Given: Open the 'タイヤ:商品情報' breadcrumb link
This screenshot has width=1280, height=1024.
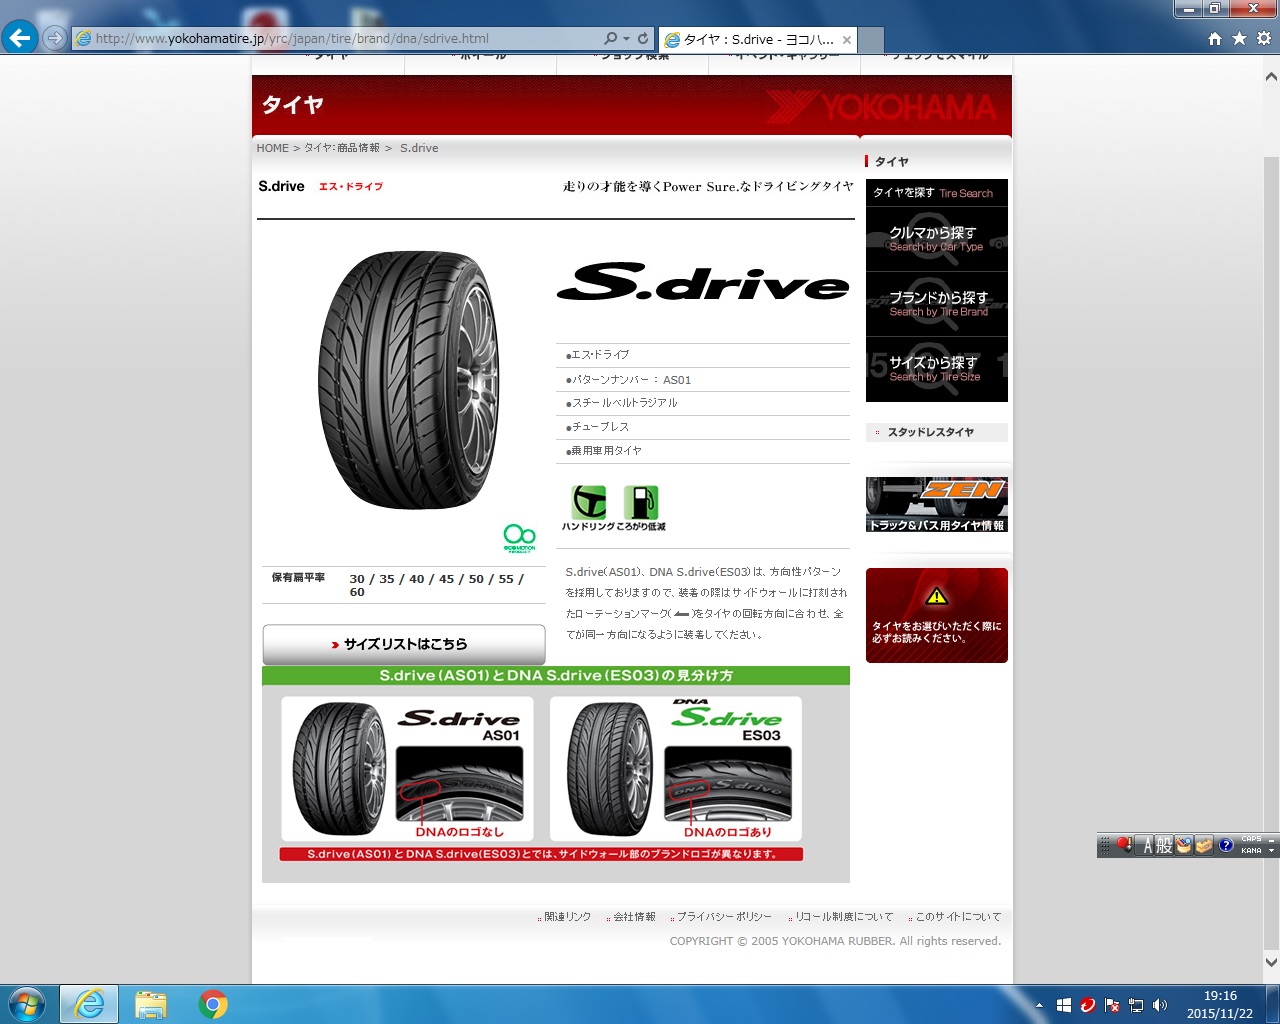Looking at the screenshot, I should click(342, 148).
